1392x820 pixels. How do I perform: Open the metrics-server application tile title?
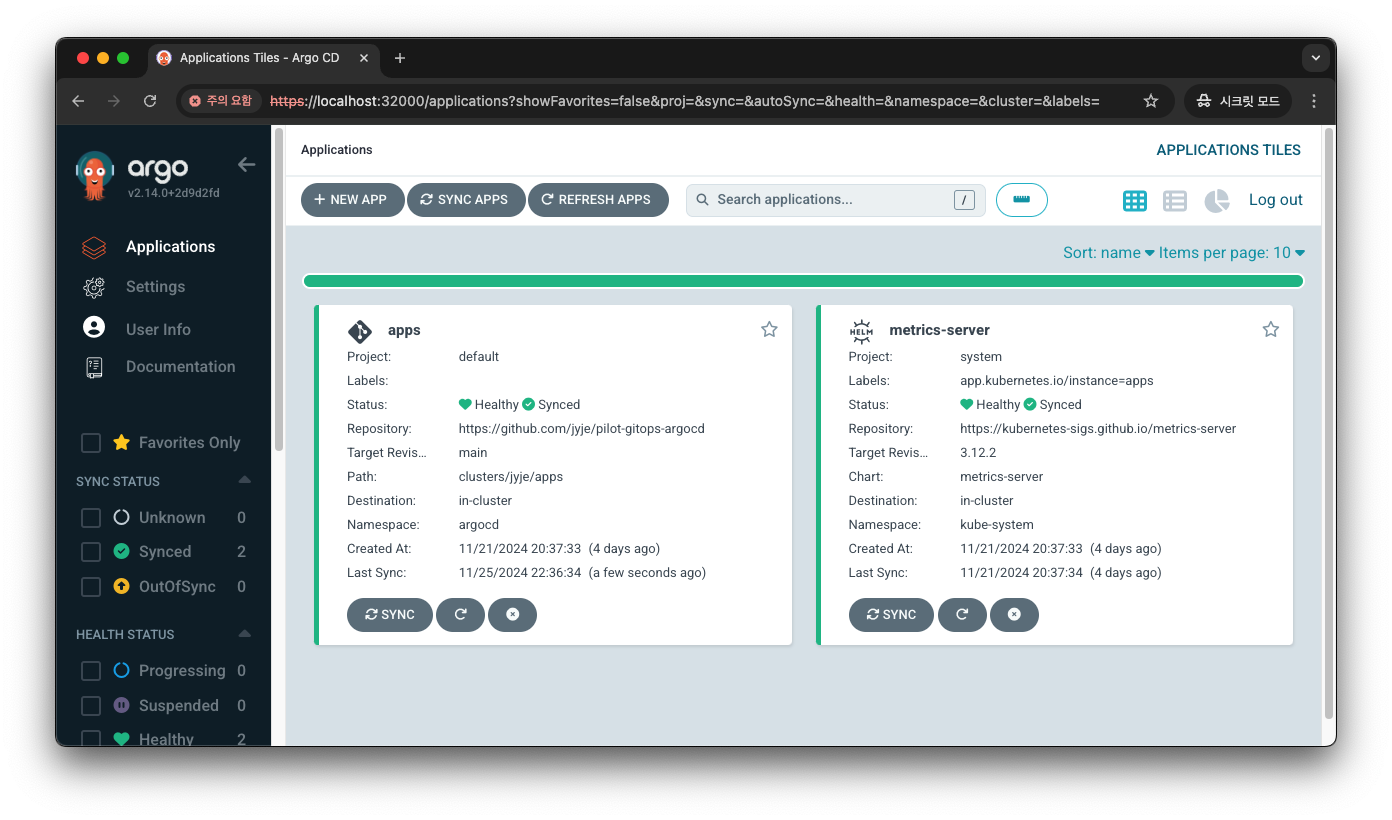click(939, 330)
